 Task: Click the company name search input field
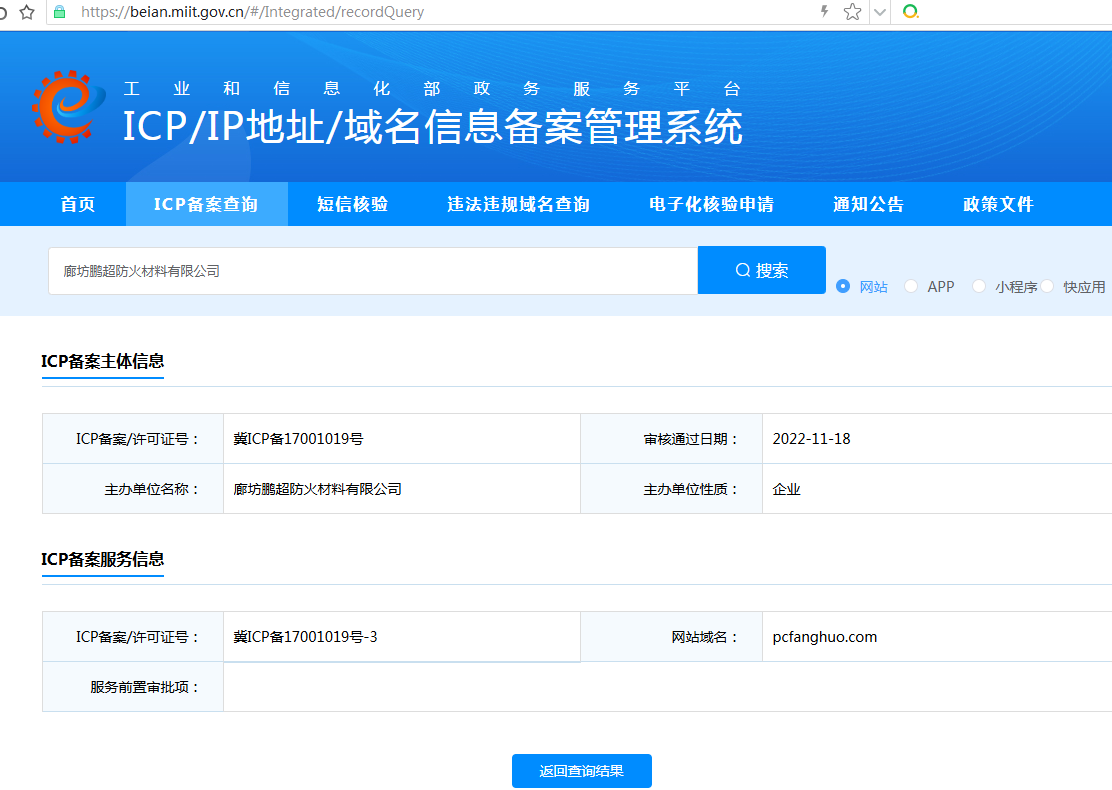pos(373,271)
